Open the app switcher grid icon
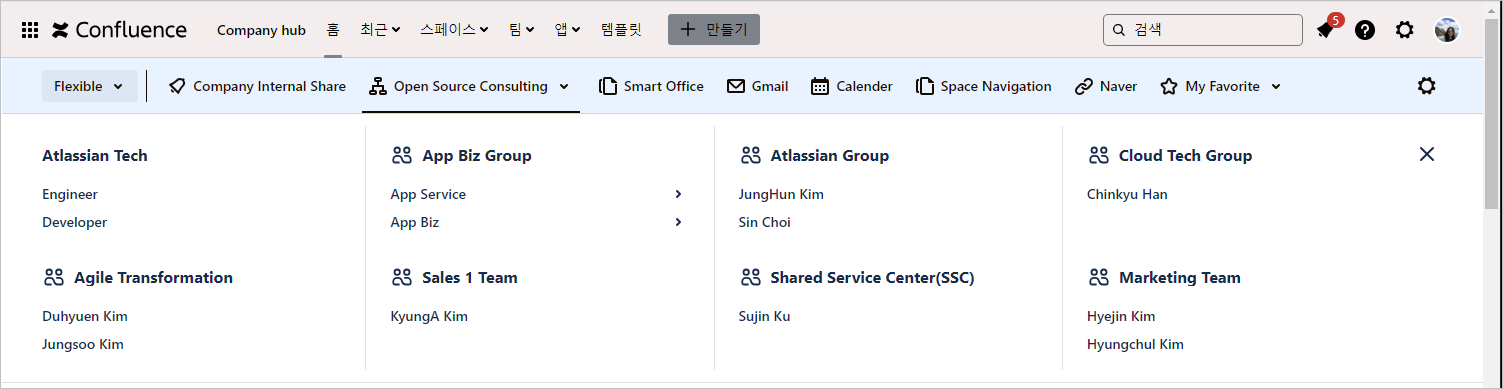The image size is (1503, 389). click(x=30, y=30)
